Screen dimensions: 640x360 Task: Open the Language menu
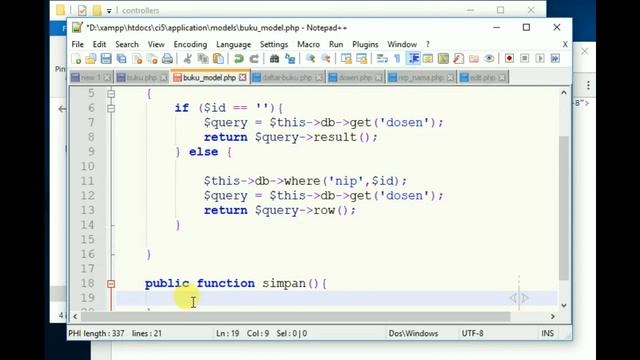(233, 44)
